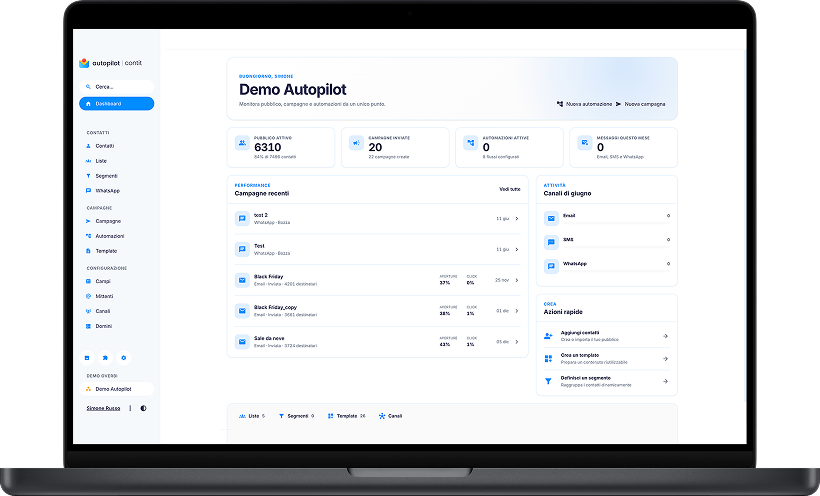
Task: Click the first round icon button above Demo Overdi
Action: 87,358
